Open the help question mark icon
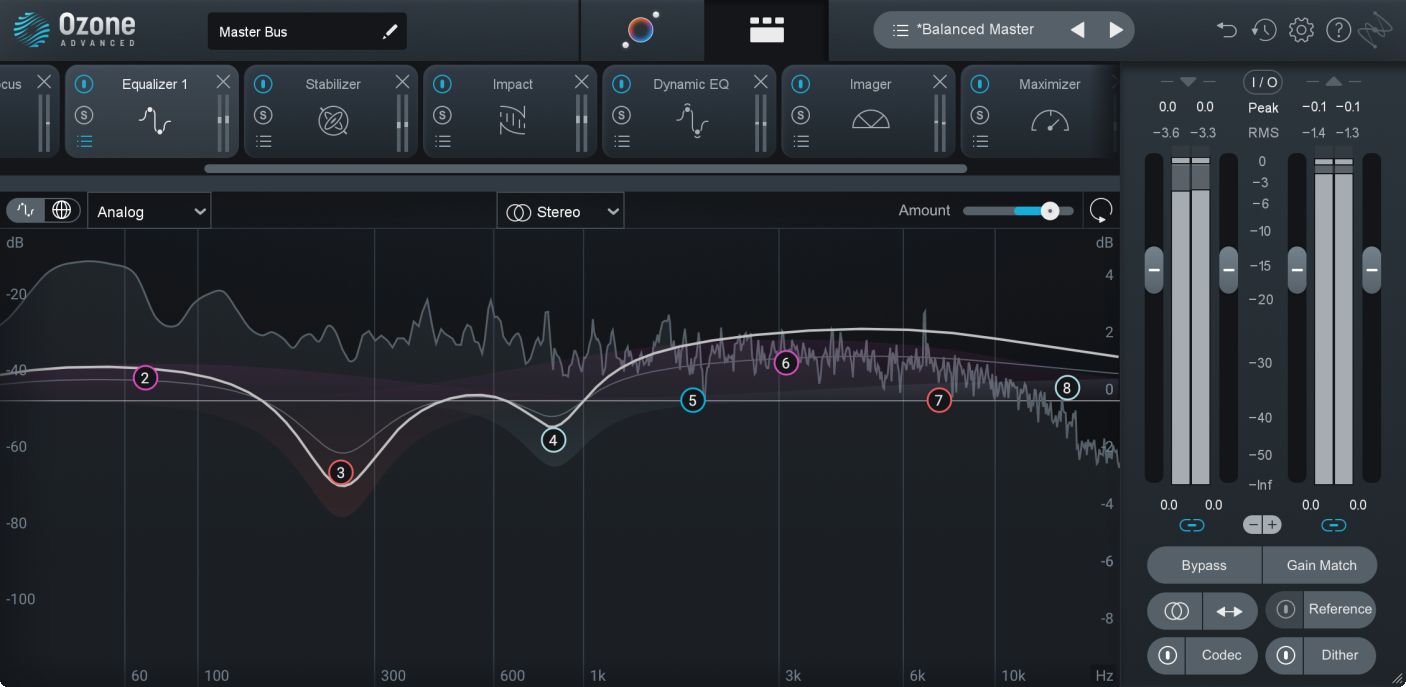1406x687 pixels. (x=1338, y=30)
